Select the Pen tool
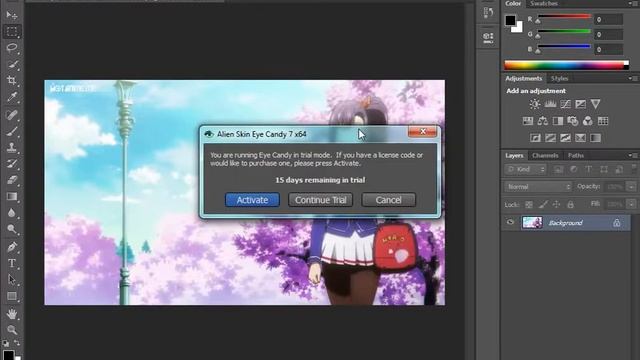640x360 pixels. click(12, 247)
